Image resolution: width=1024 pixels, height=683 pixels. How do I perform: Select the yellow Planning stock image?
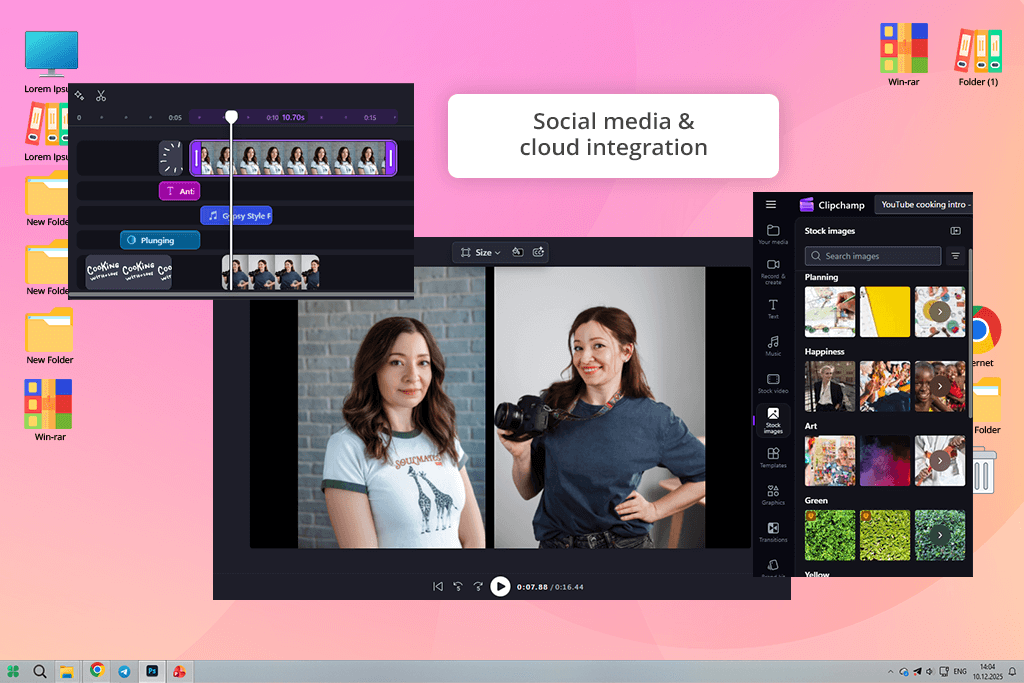coord(885,311)
